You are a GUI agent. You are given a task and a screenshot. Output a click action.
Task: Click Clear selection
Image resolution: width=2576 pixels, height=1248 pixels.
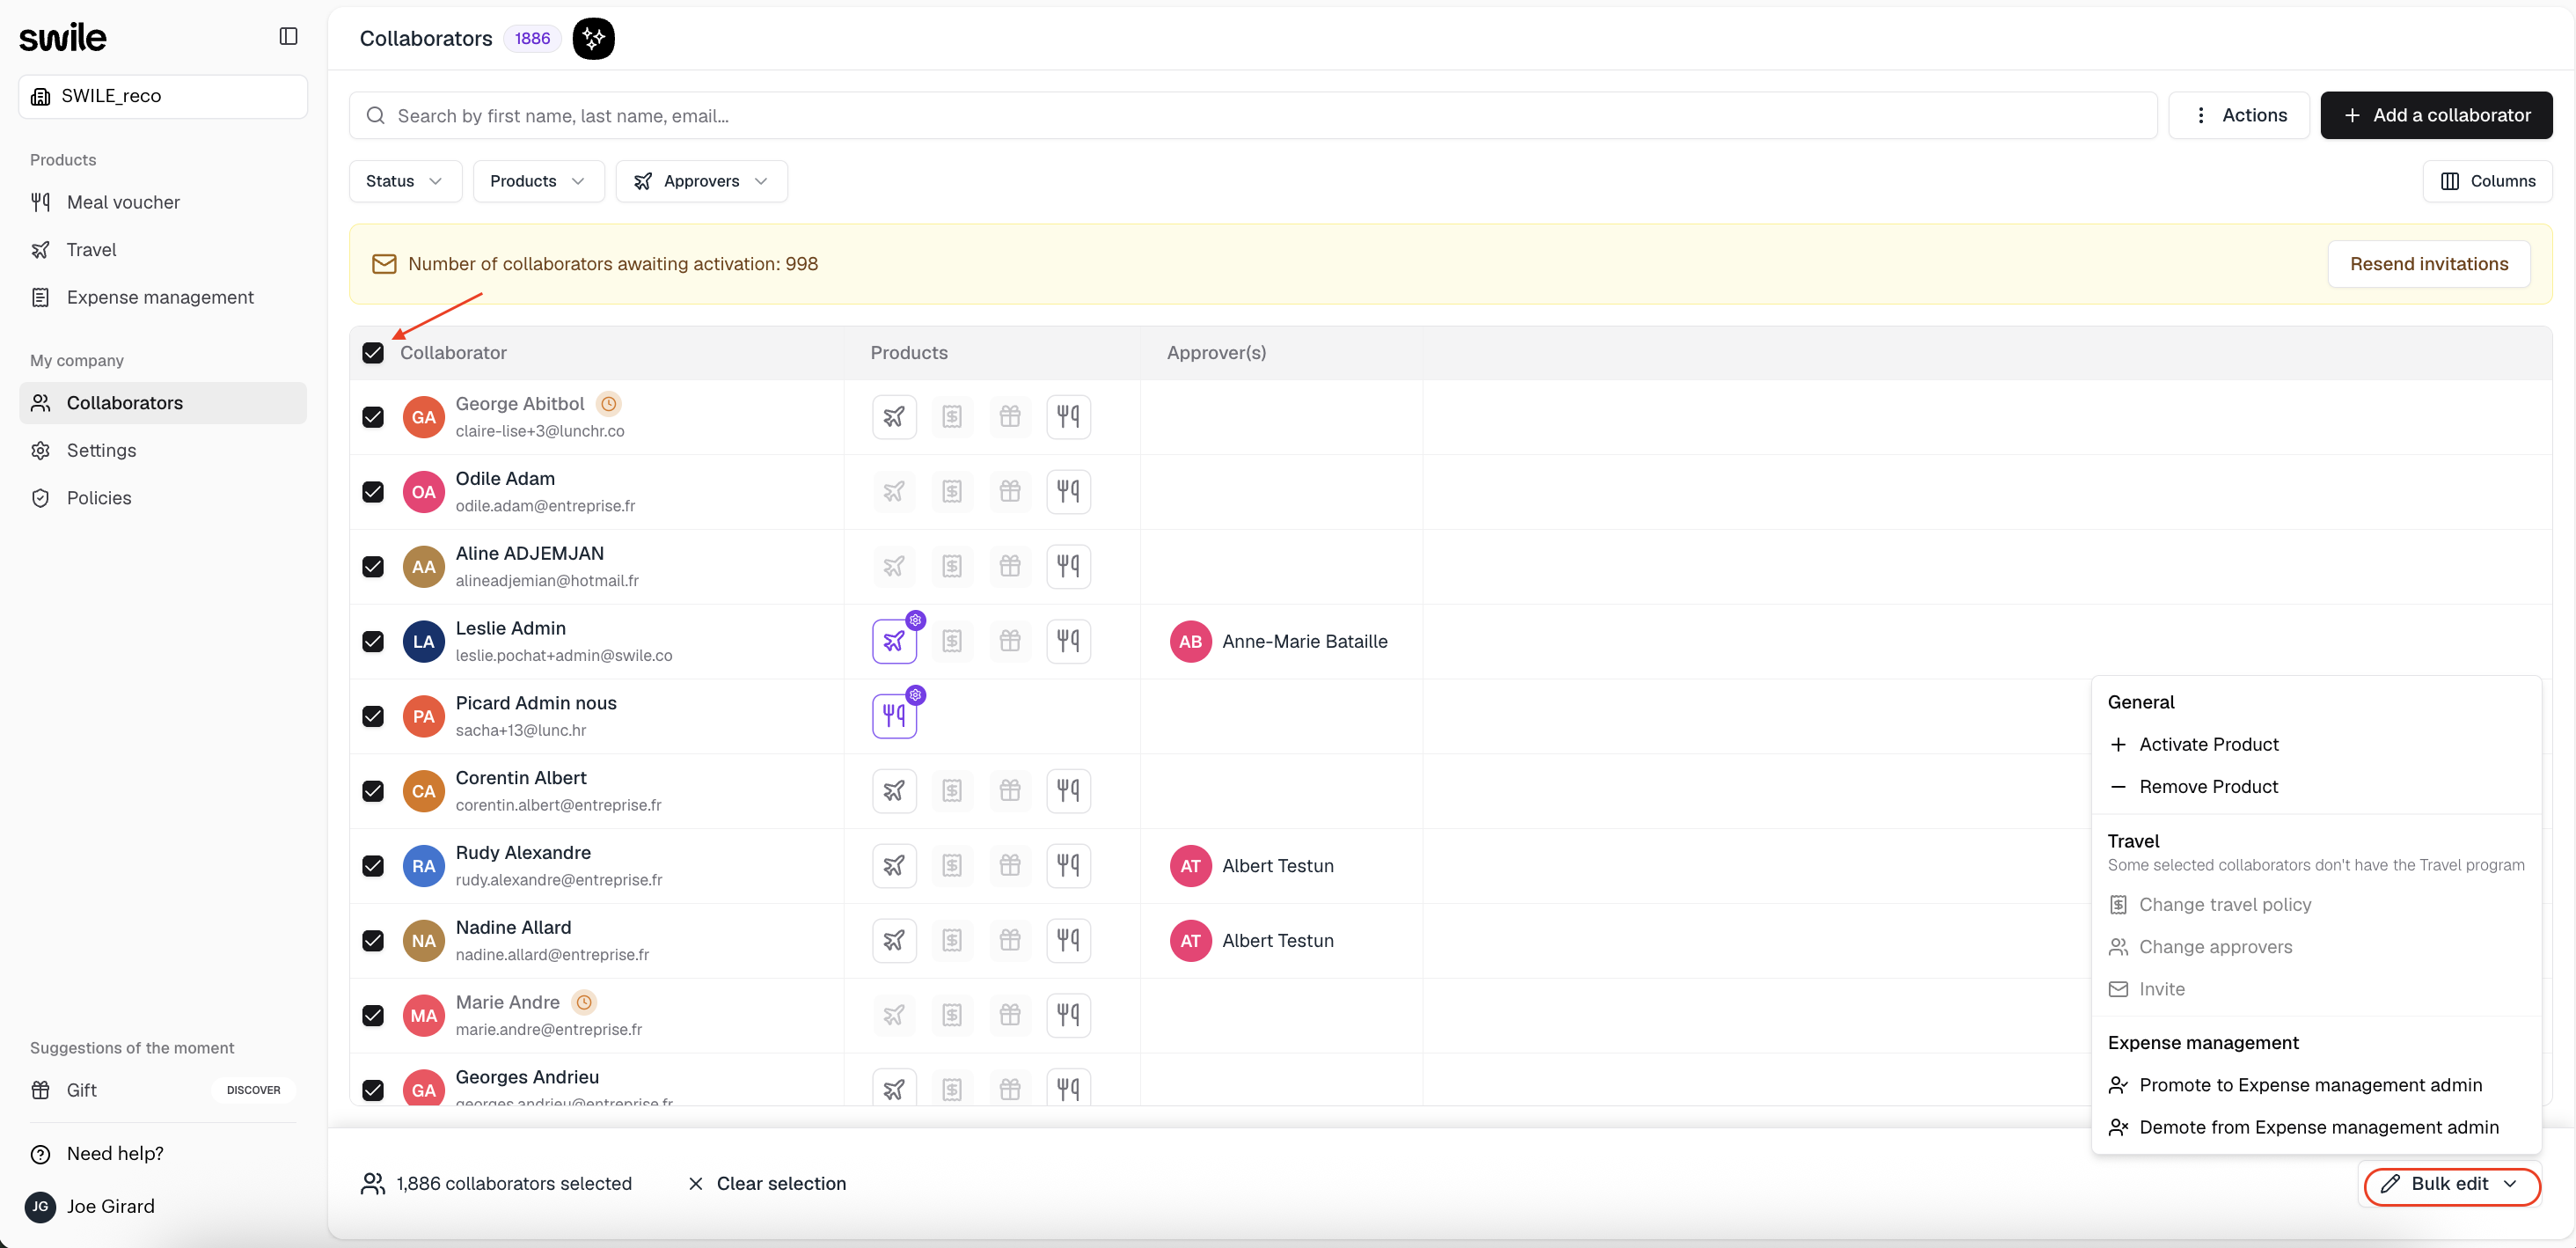[767, 1184]
